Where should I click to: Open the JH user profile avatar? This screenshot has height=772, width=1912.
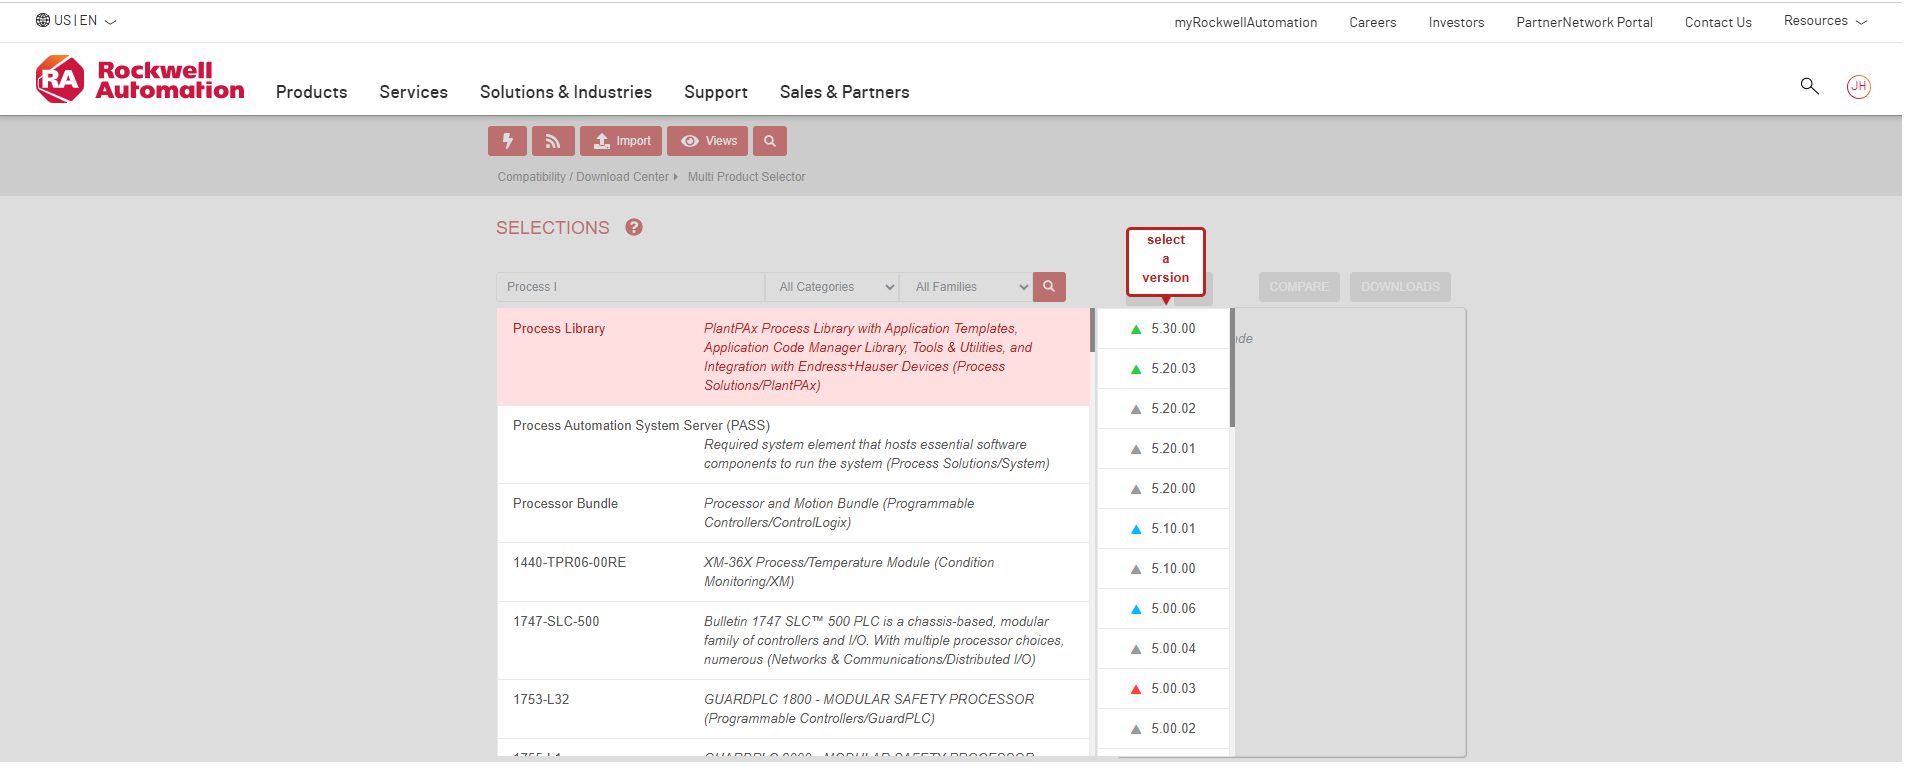[1859, 87]
